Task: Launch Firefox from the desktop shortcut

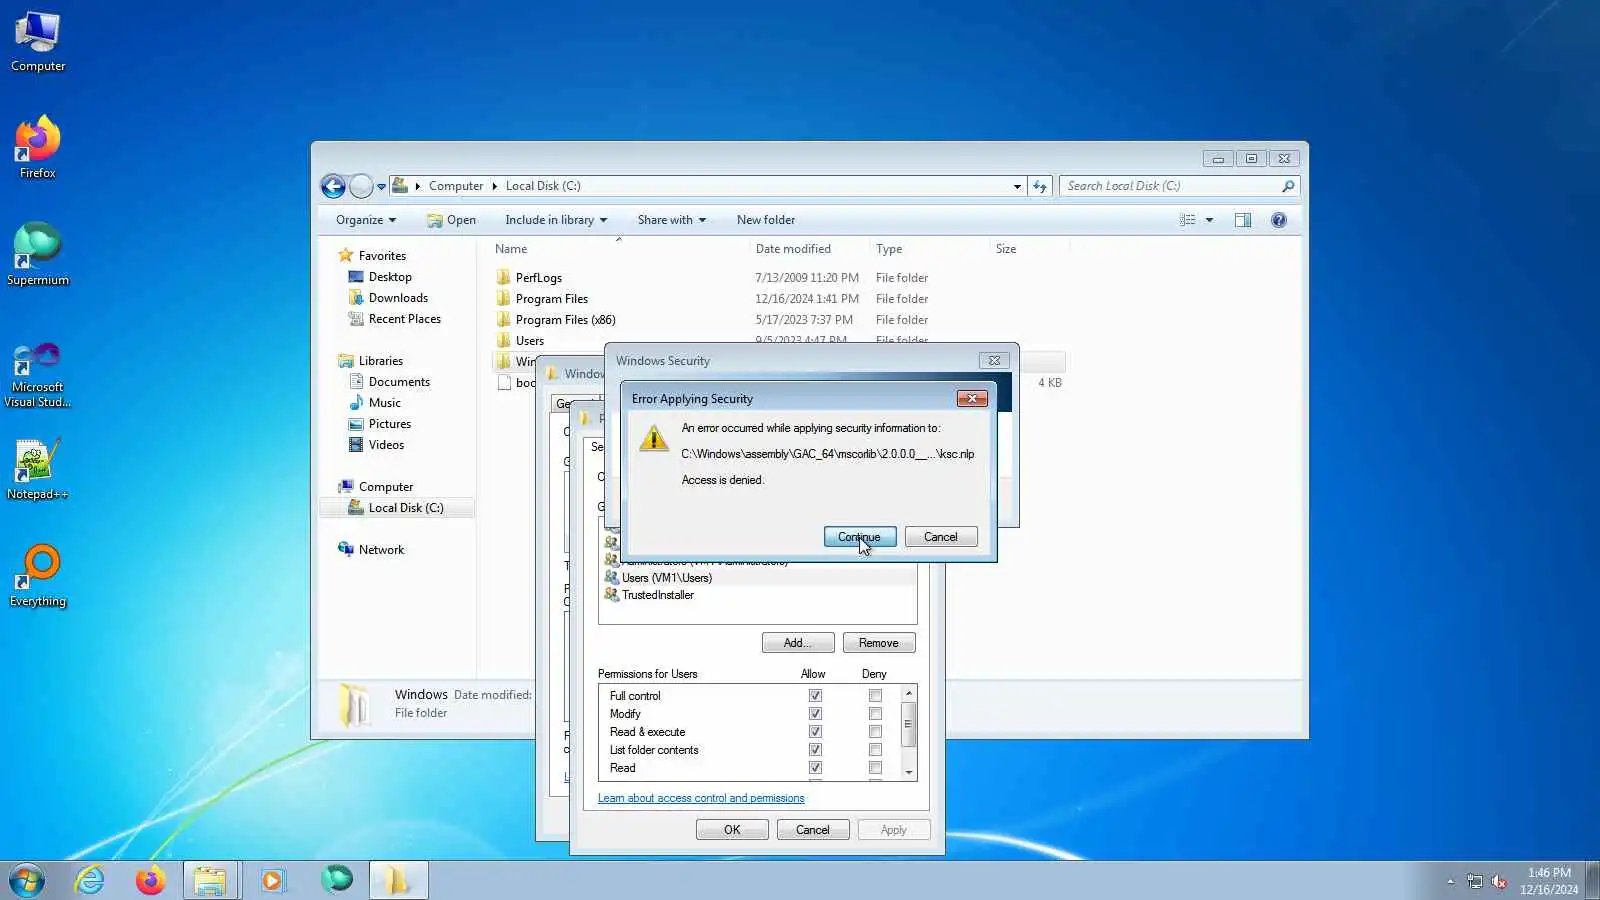Action: click(x=38, y=148)
